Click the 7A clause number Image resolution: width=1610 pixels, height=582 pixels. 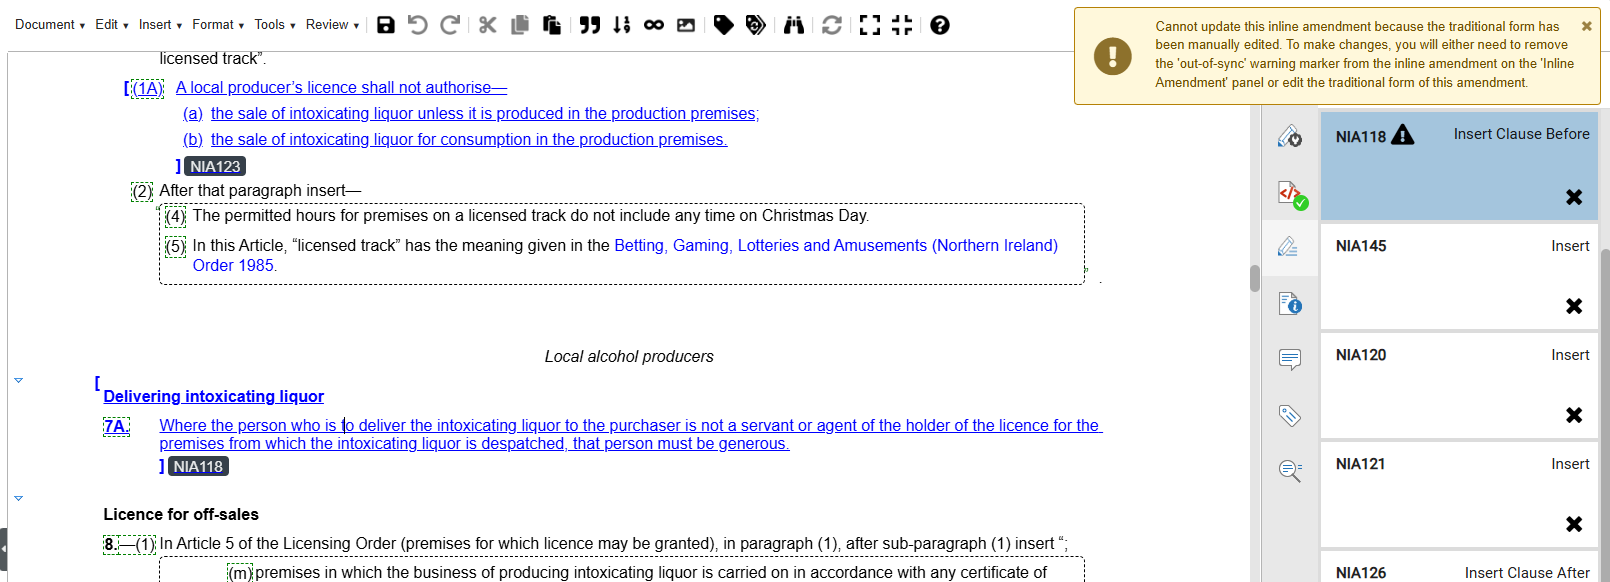pyautogui.click(x=116, y=427)
